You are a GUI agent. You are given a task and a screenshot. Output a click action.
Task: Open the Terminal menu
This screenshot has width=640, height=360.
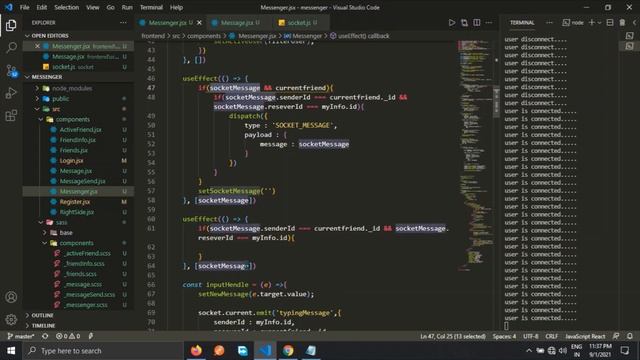point(151,7)
